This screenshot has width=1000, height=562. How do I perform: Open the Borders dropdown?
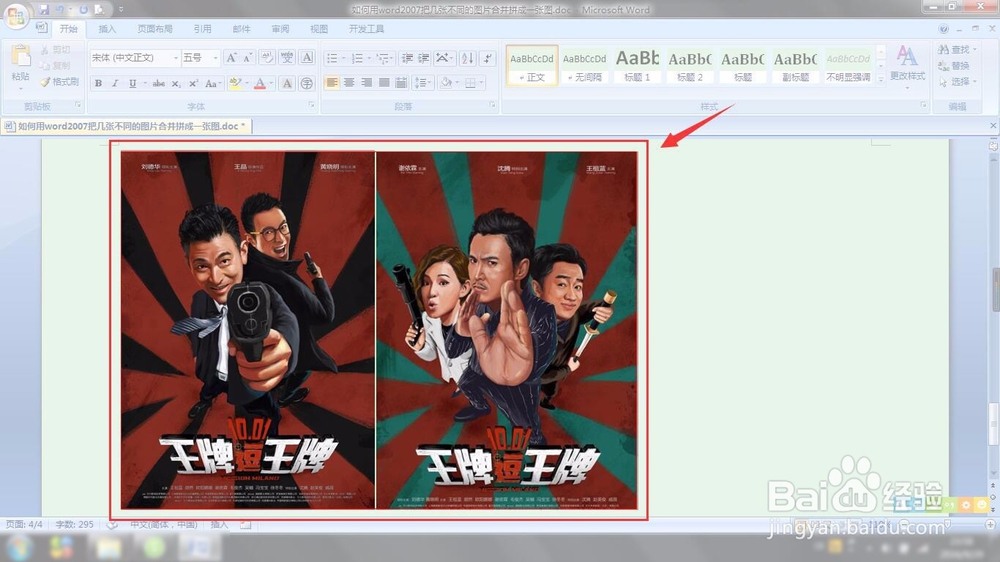(474, 82)
